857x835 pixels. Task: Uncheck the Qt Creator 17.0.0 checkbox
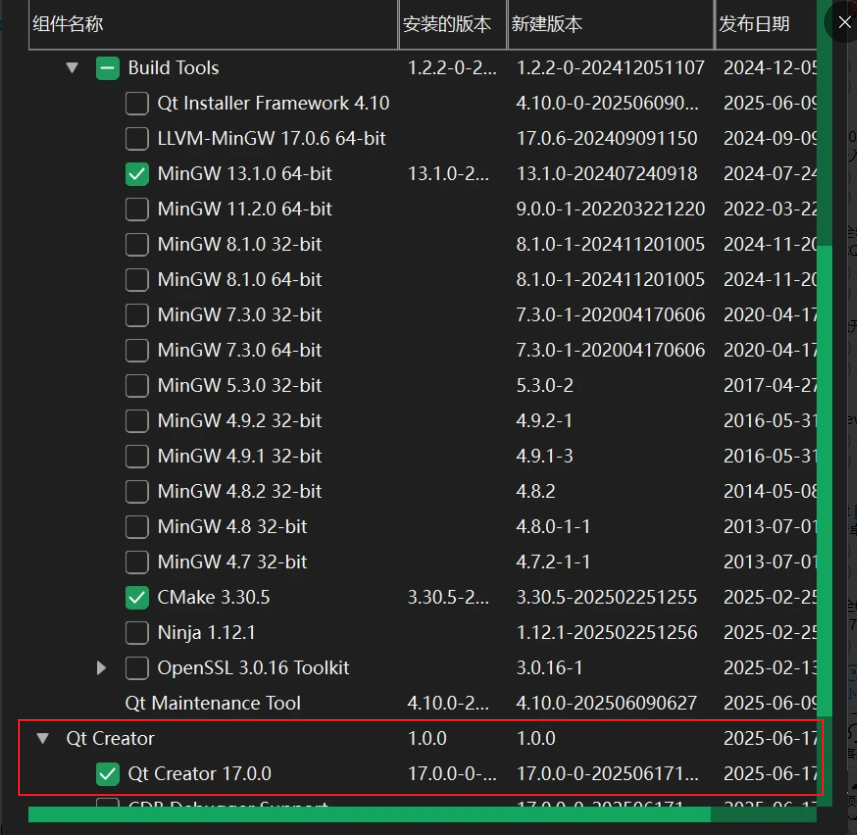click(107, 774)
